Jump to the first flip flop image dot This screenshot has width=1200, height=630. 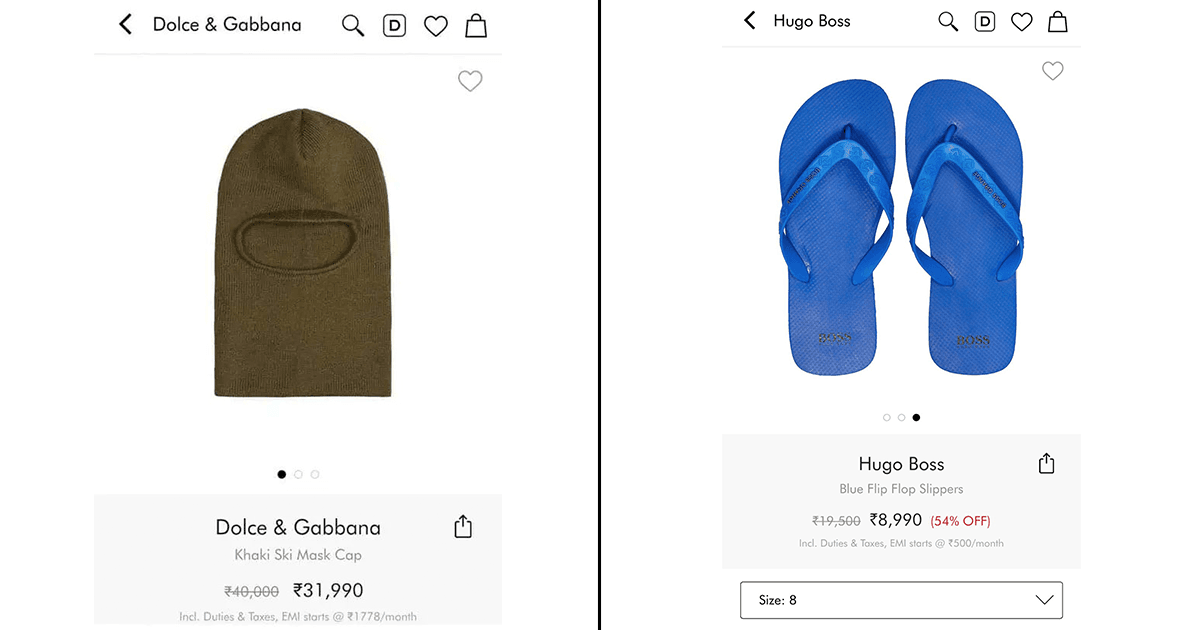coord(886,417)
